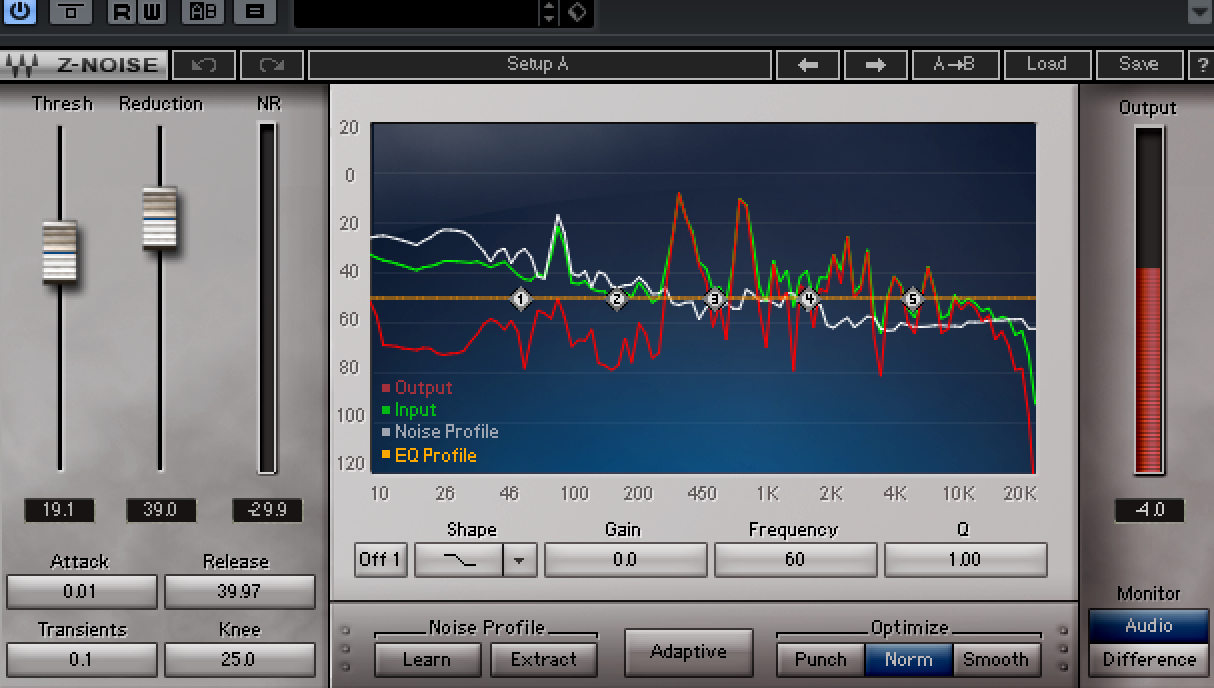
Task: Enable Write automation (W) button
Action: click(151, 12)
